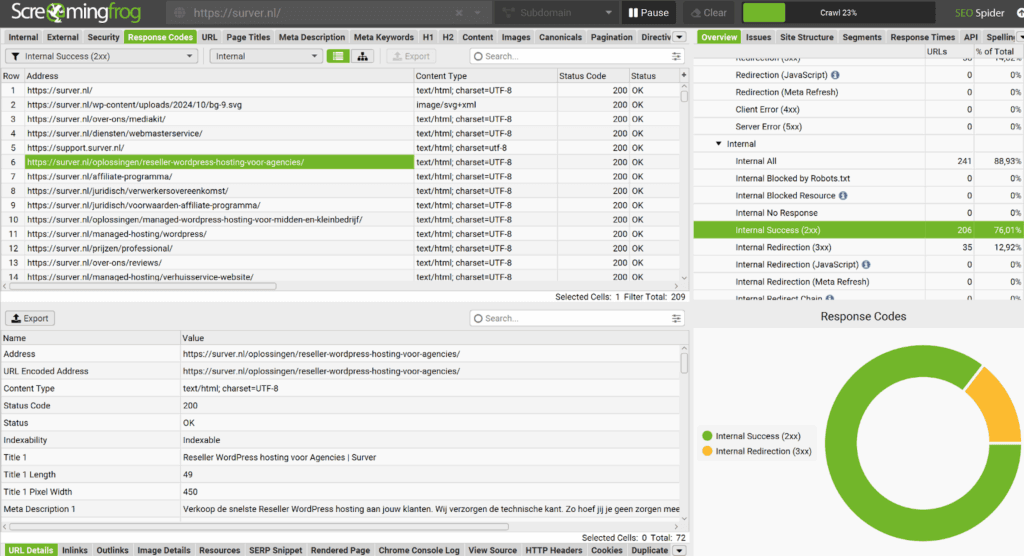Click the orange Internal Redirection legend swatch

707,451
